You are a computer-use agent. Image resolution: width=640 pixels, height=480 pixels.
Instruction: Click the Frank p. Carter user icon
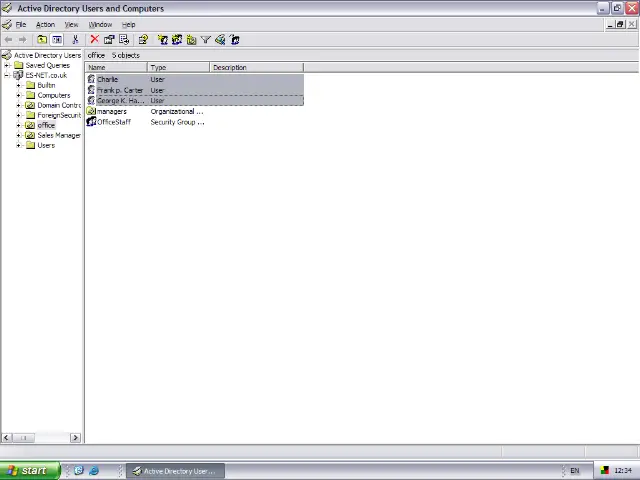click(x=91, y=90)
